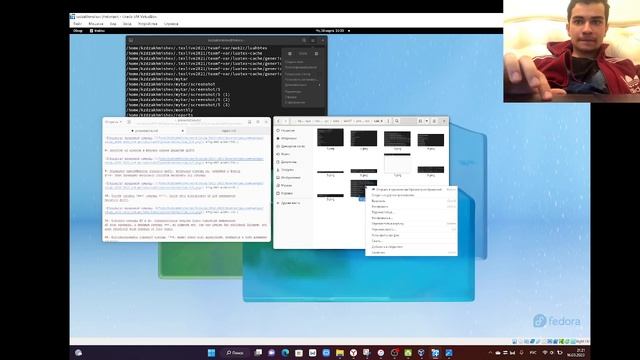
Task: Switch to second gedit tab report.md
Action: pyautogui.click(x=229, y=131)
